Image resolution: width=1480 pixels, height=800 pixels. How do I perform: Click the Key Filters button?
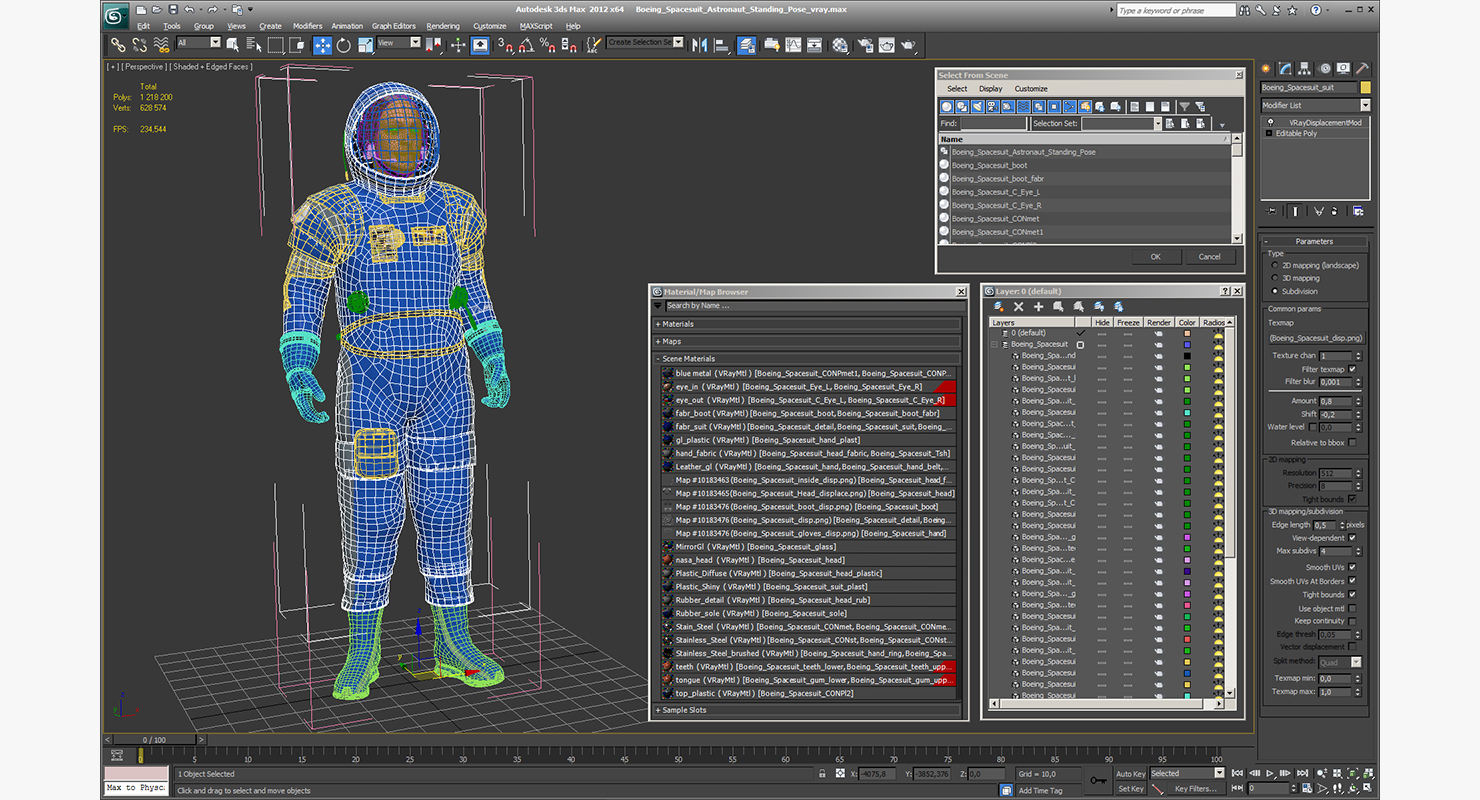(1195, 789)
